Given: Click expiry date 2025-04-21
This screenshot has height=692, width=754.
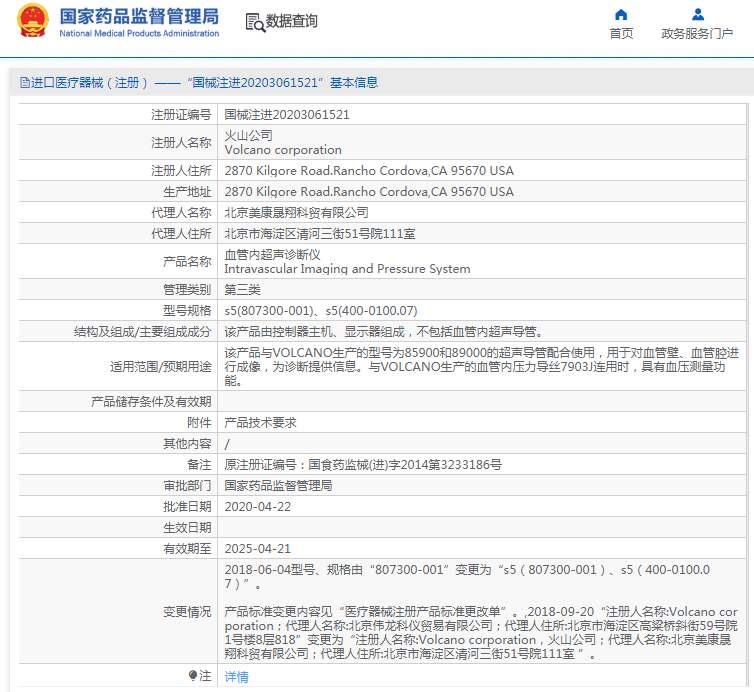Looking at the screenshot, I should pyautogui.click(x=258, y=549).
